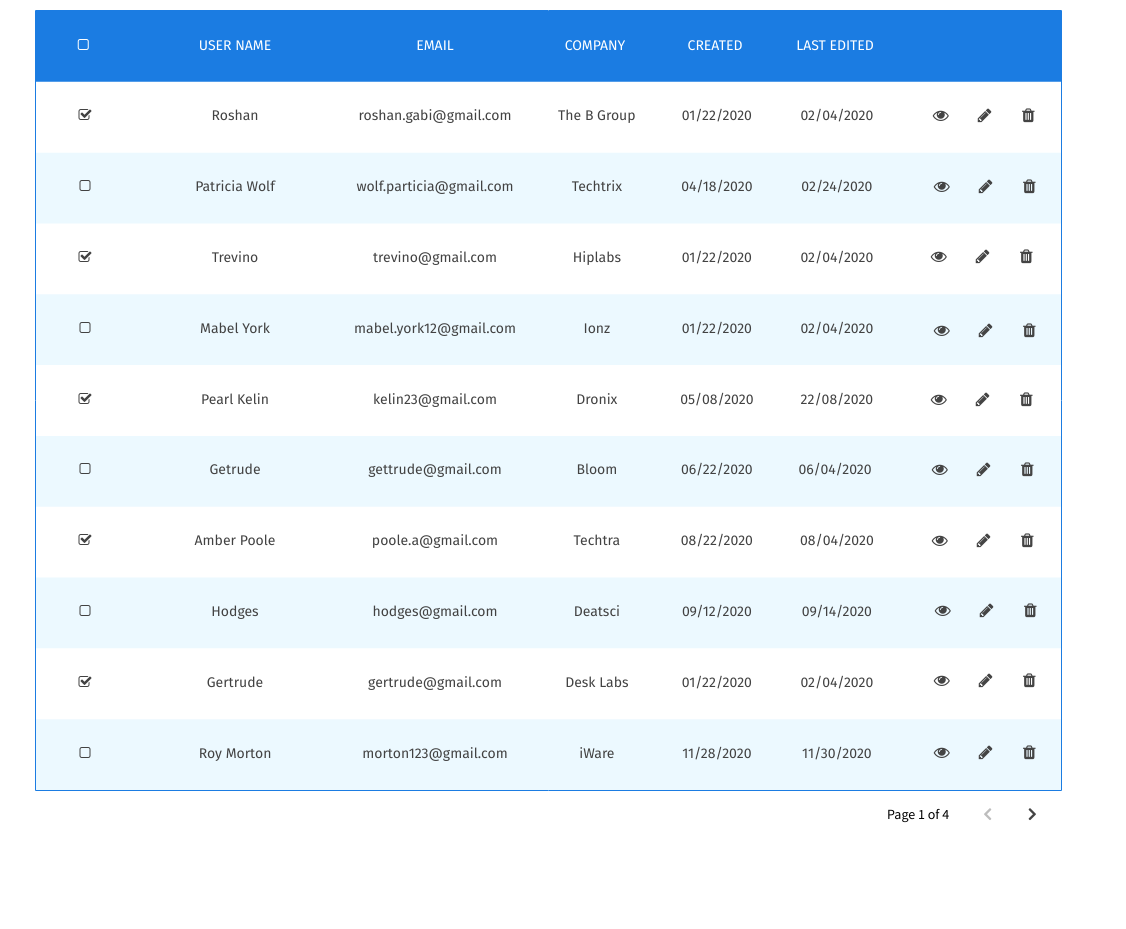Click the USER NAME column header

pyautogui.click(x=234, y=45)
